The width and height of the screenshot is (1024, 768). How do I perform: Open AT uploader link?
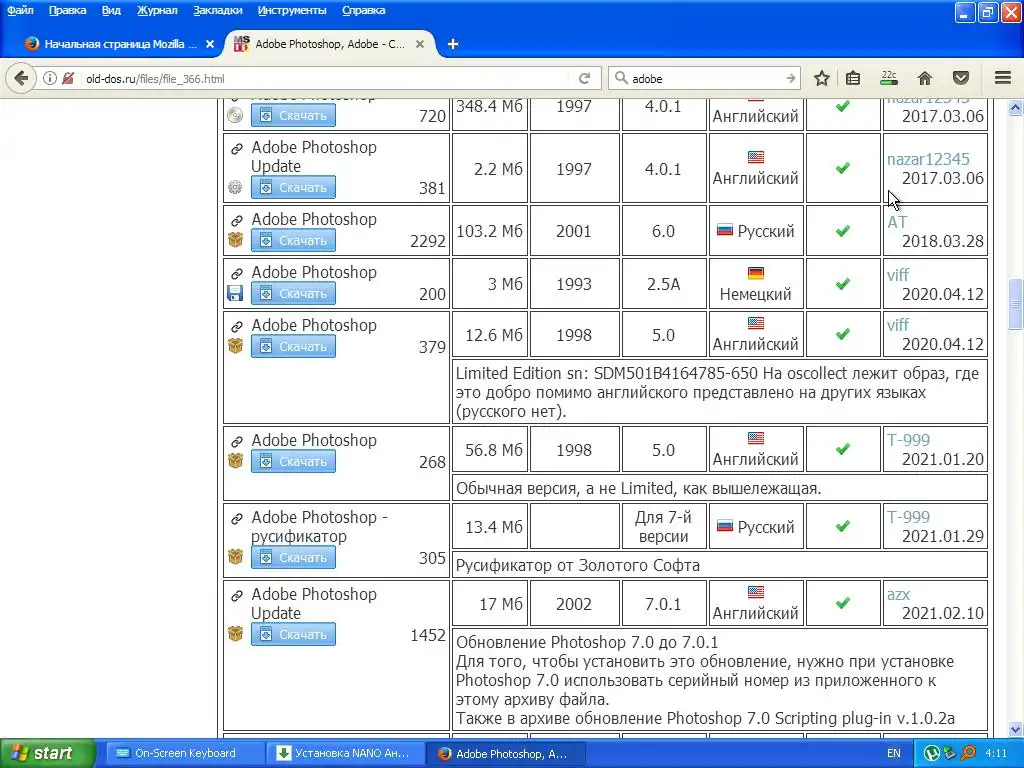click(897, 222)
